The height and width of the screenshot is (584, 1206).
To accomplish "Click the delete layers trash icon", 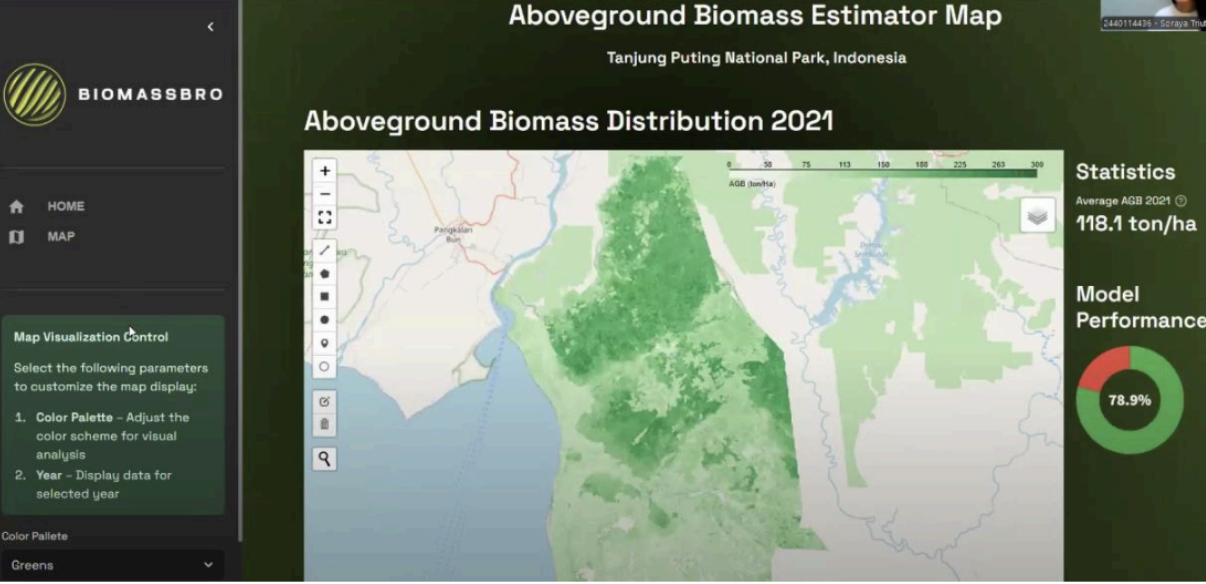I will tap(324, 424).
